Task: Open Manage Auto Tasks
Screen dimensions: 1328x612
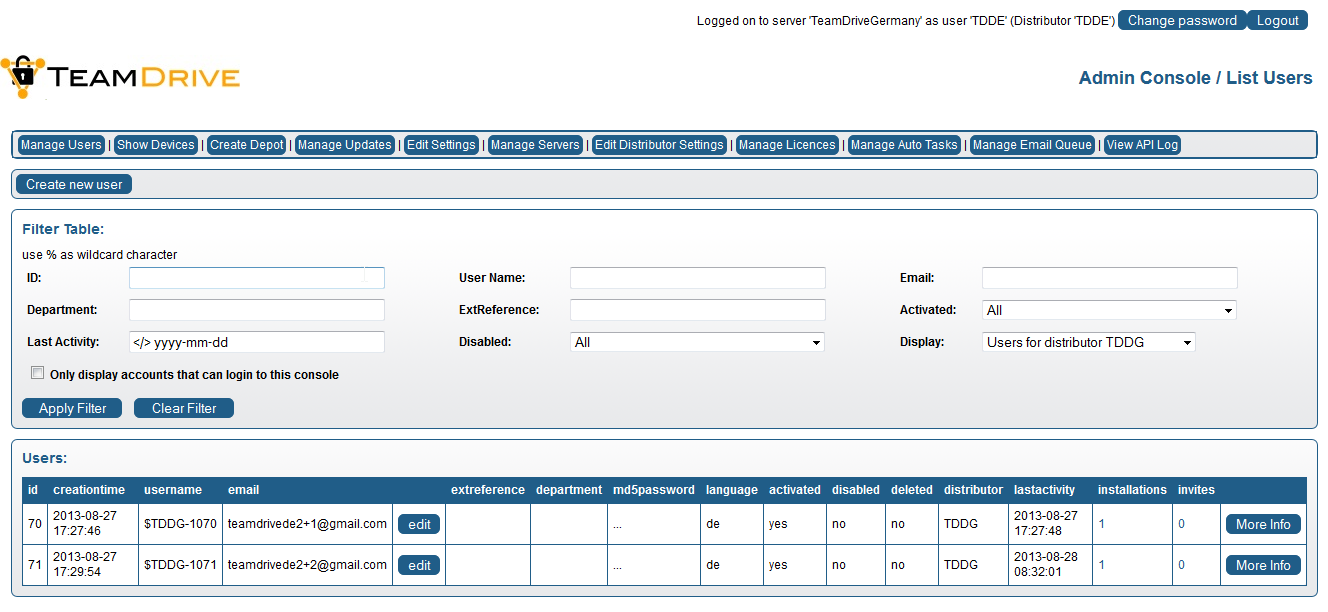Action: pos(904,145)
